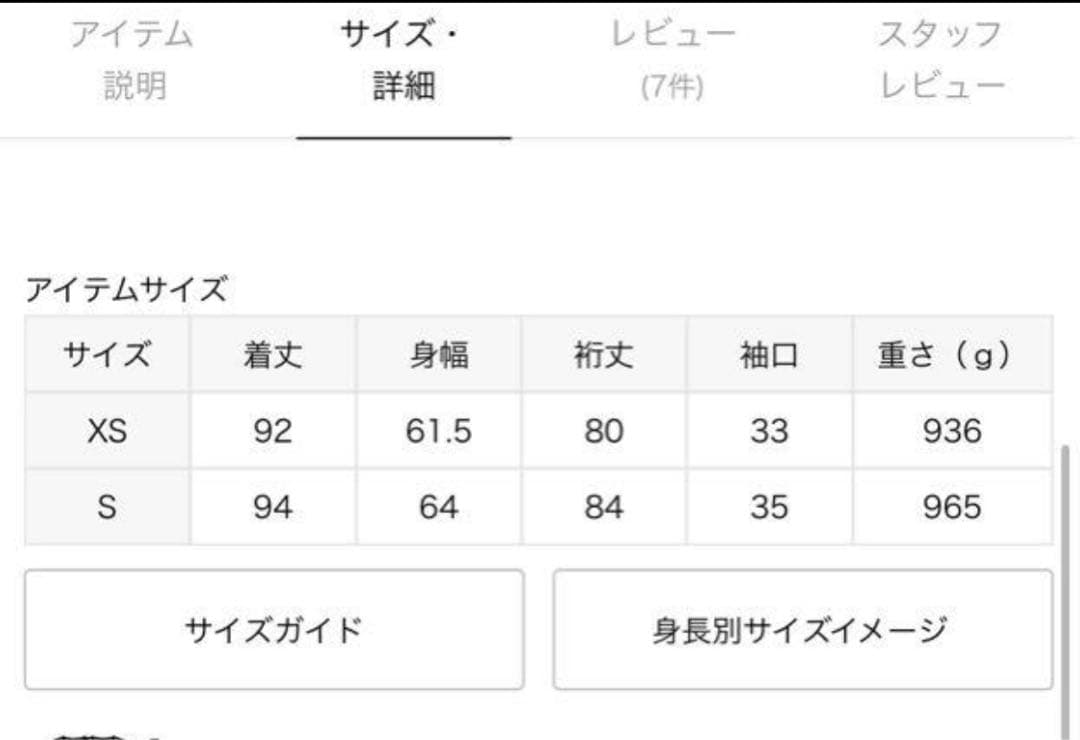Click the 着丈 column header

coord(270,354)
